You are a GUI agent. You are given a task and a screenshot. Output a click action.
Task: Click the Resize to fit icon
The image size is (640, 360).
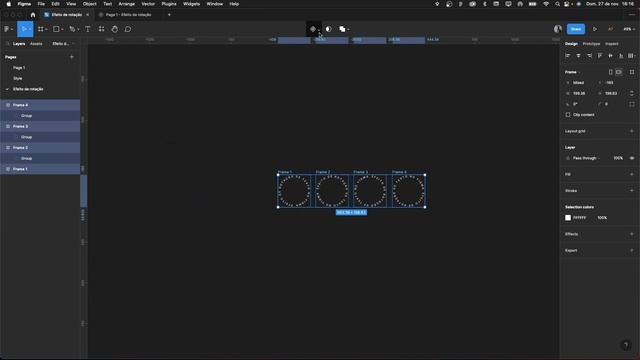[x=632, y=72]
